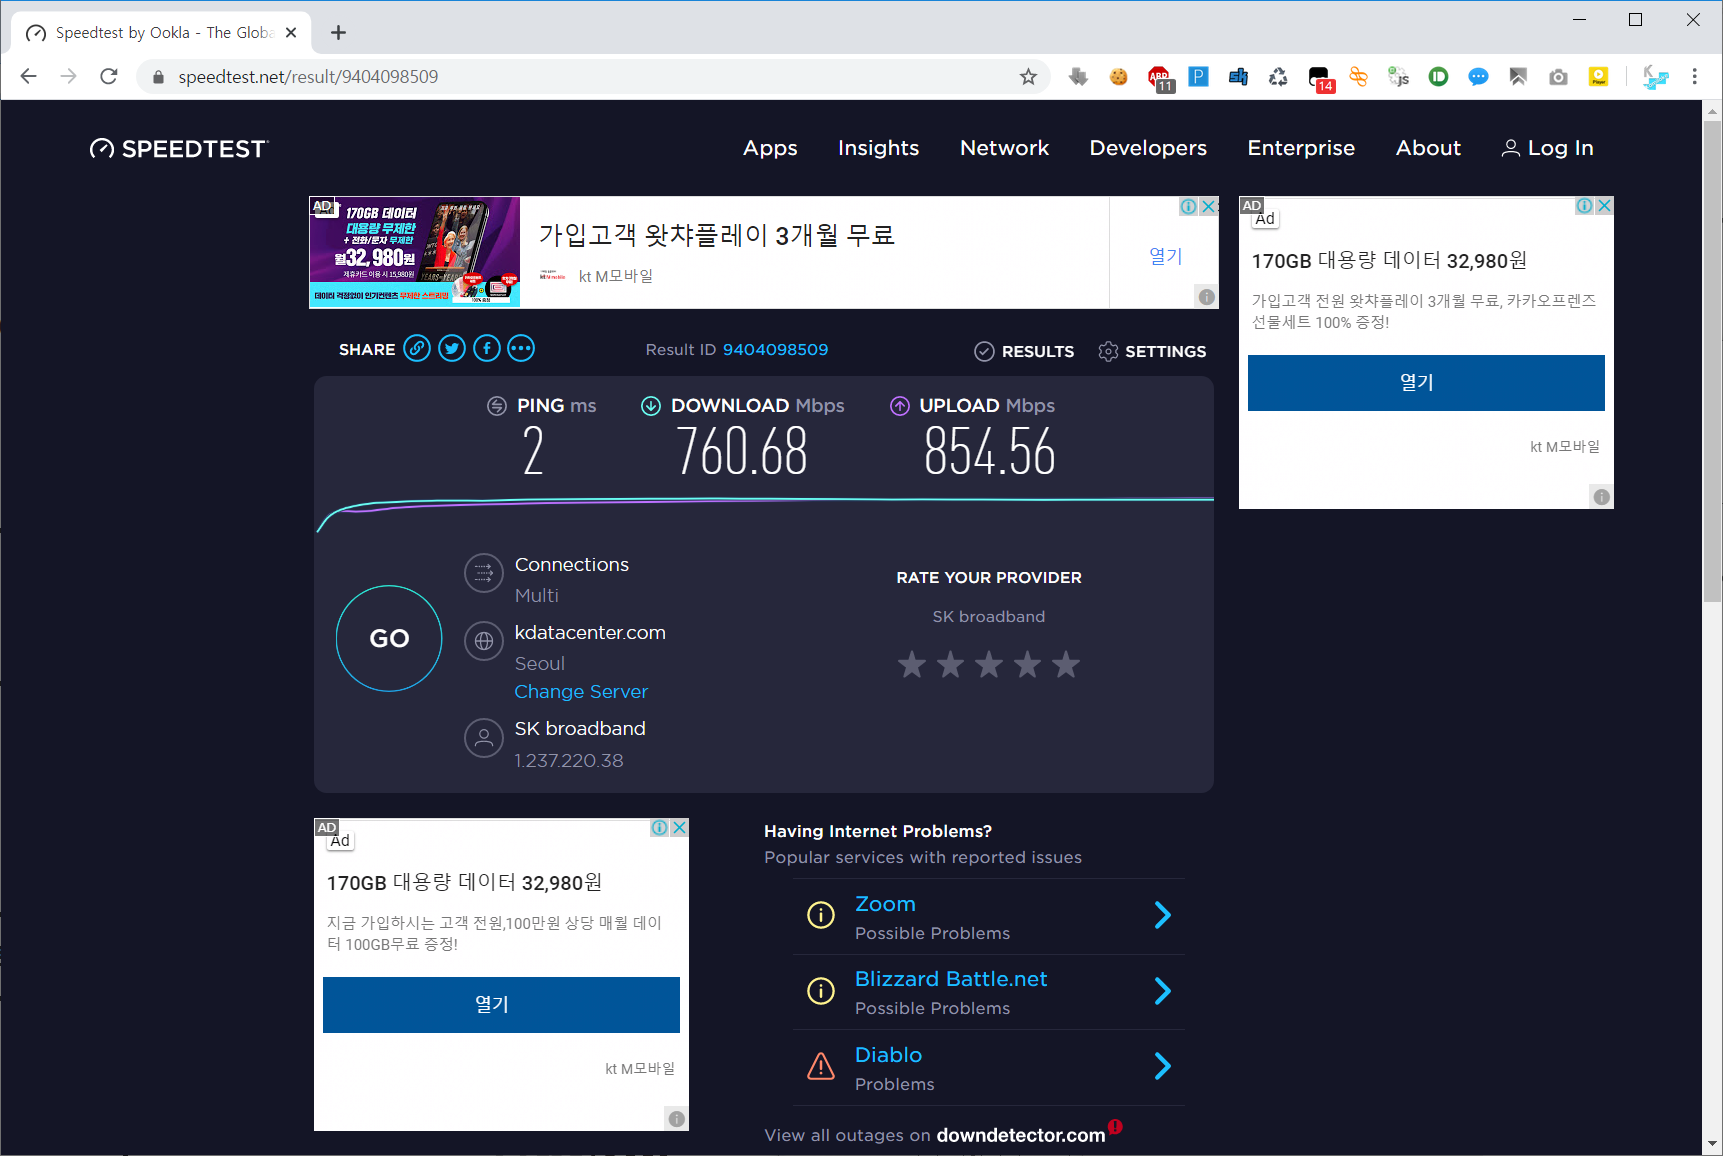Expand Blizzard Battle.net problems entry

click(1162, 991)
